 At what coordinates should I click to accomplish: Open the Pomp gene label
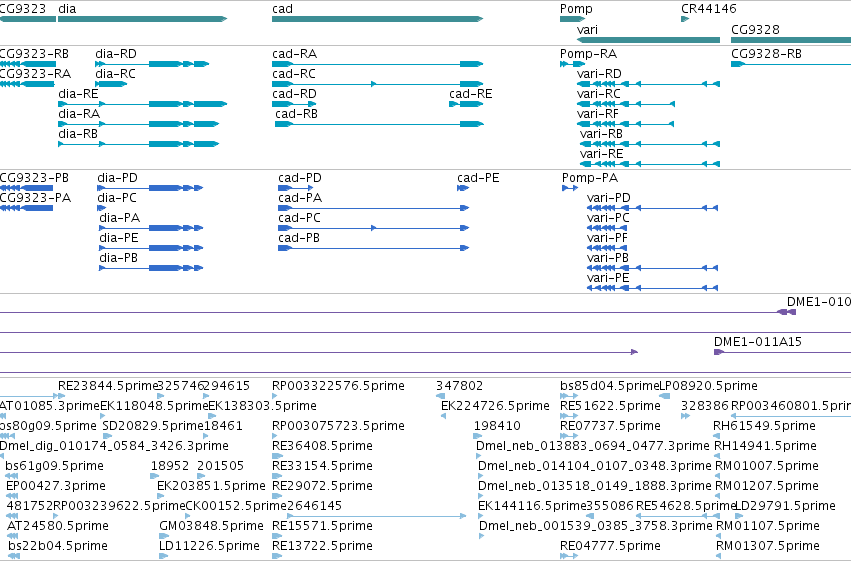click(x=576, y=9)
